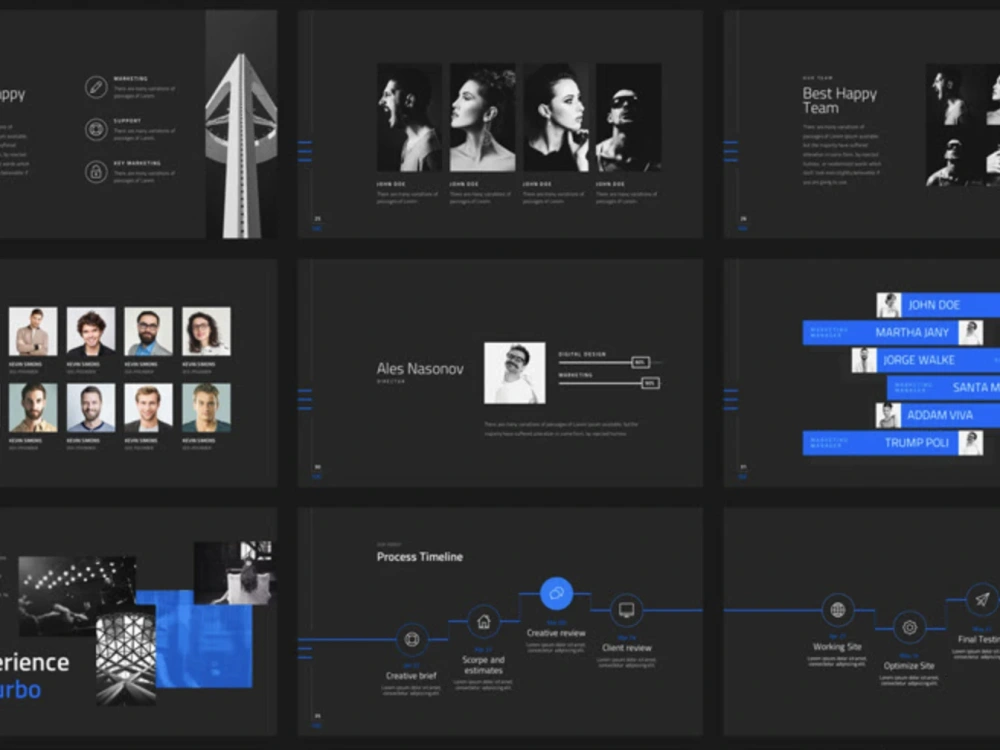Viewport: 1000px width, 750px height.
Task: Select the man in sunglasses portrait
Action: click(628, 117)
